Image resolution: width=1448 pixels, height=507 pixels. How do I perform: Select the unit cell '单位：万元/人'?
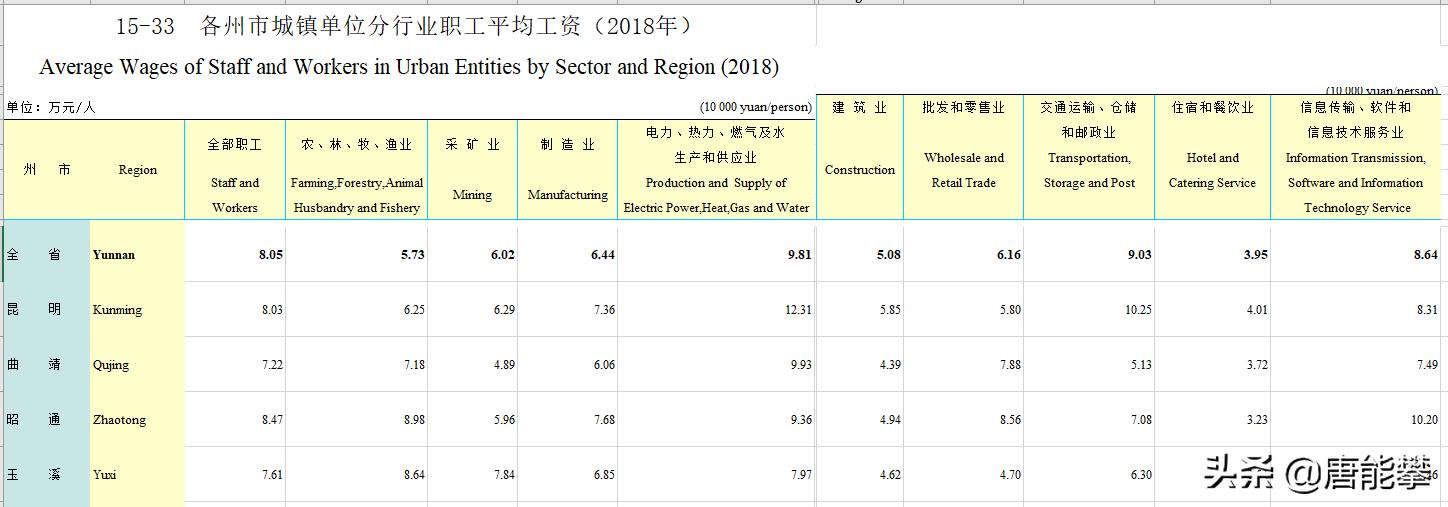pos(50,107)
